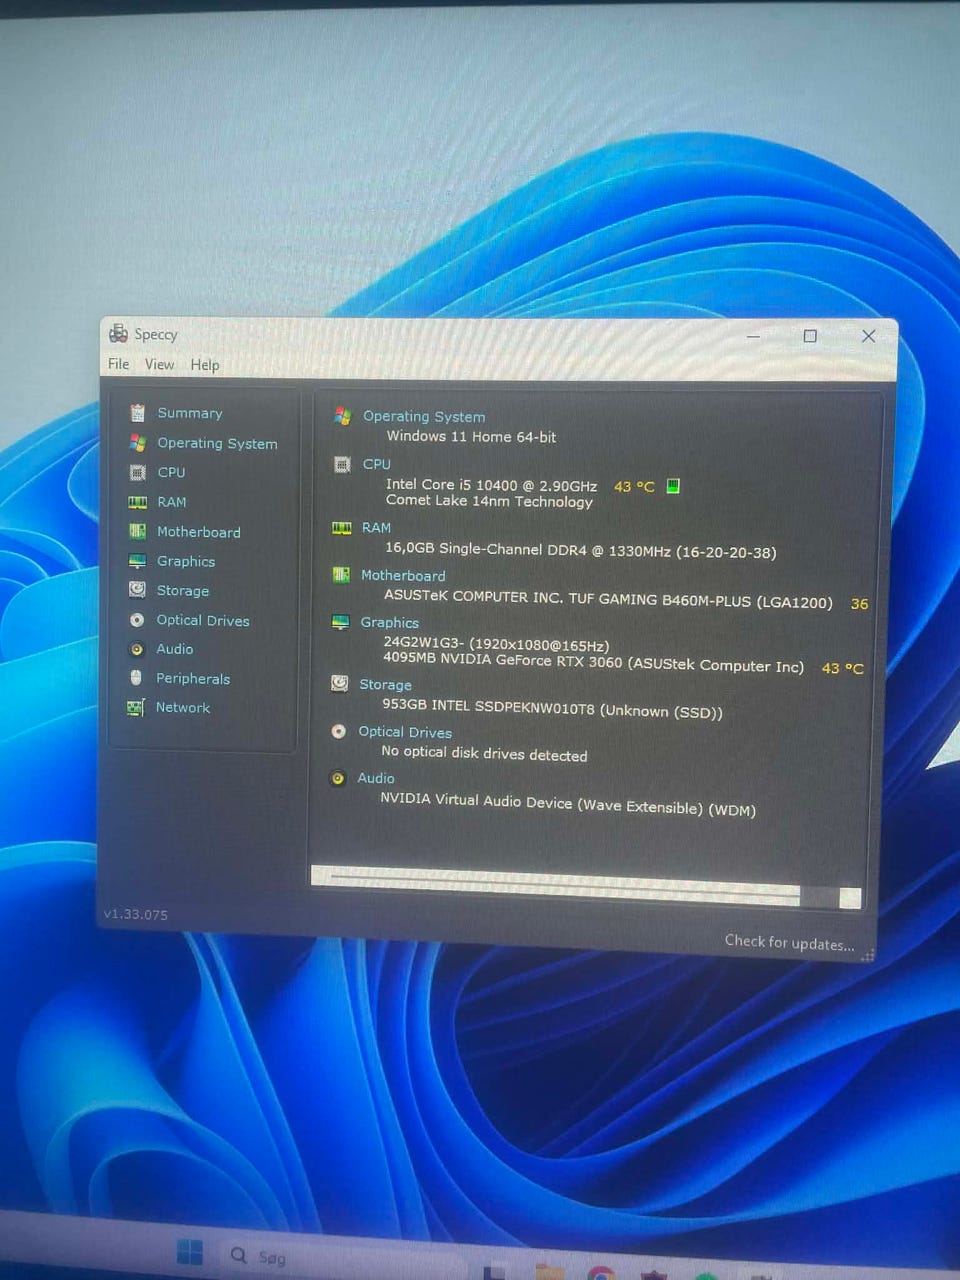
Task: Click the graphics card temperature 43 °C
Action: point(842,668)
